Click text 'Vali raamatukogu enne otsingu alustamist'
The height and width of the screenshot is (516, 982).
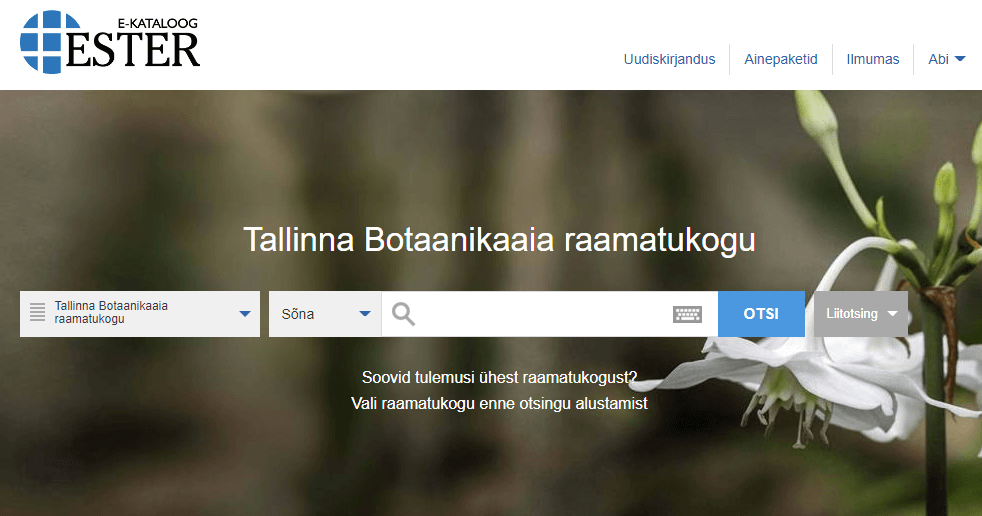point(499,403)
